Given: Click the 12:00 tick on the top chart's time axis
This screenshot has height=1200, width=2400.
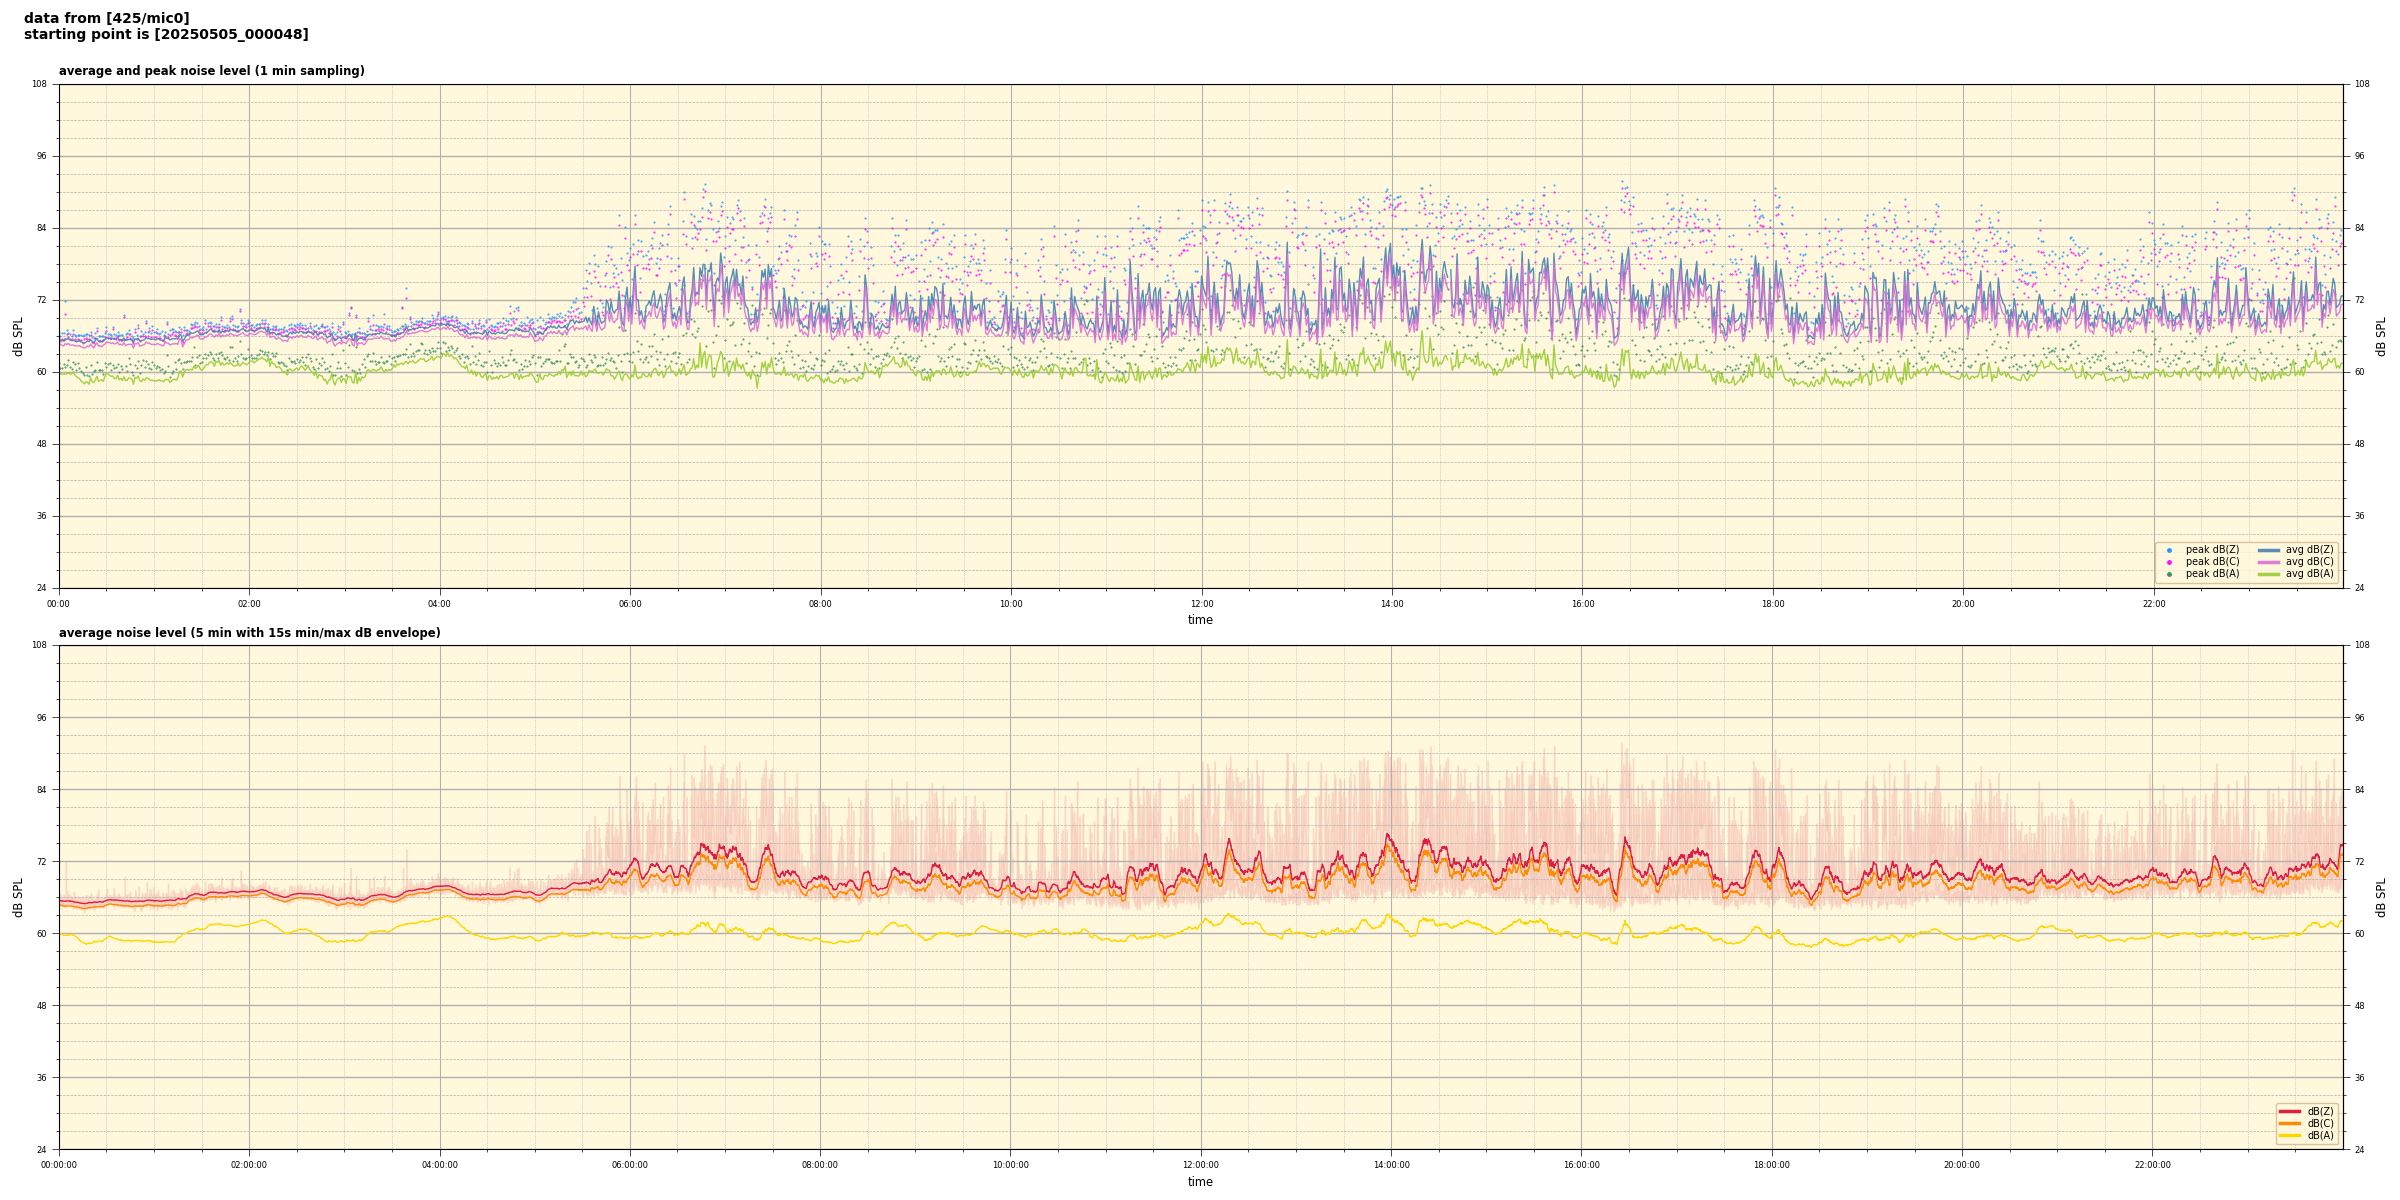Looking at the screenshot, I should pyautogui.click(x=1201, y=604).
